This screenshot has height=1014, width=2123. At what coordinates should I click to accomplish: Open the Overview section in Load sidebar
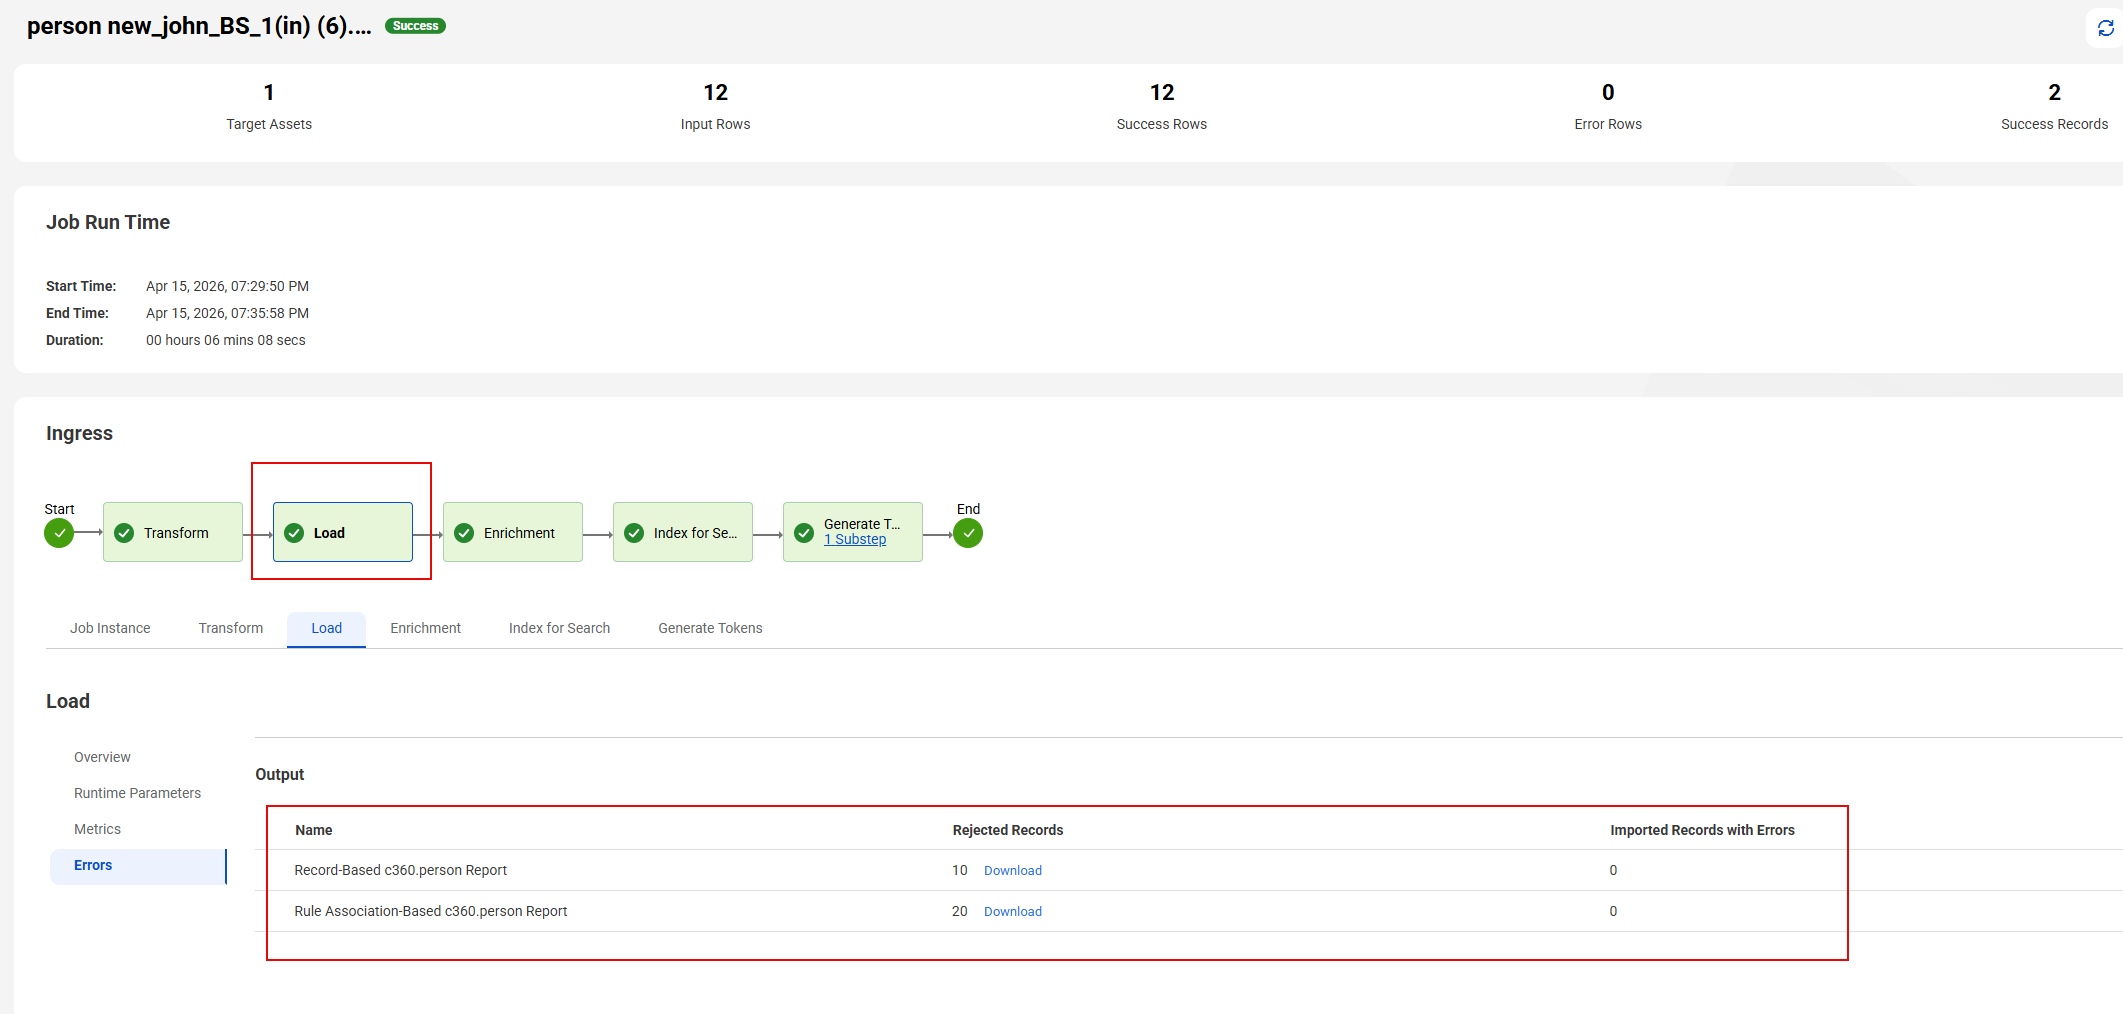point(102,757)
